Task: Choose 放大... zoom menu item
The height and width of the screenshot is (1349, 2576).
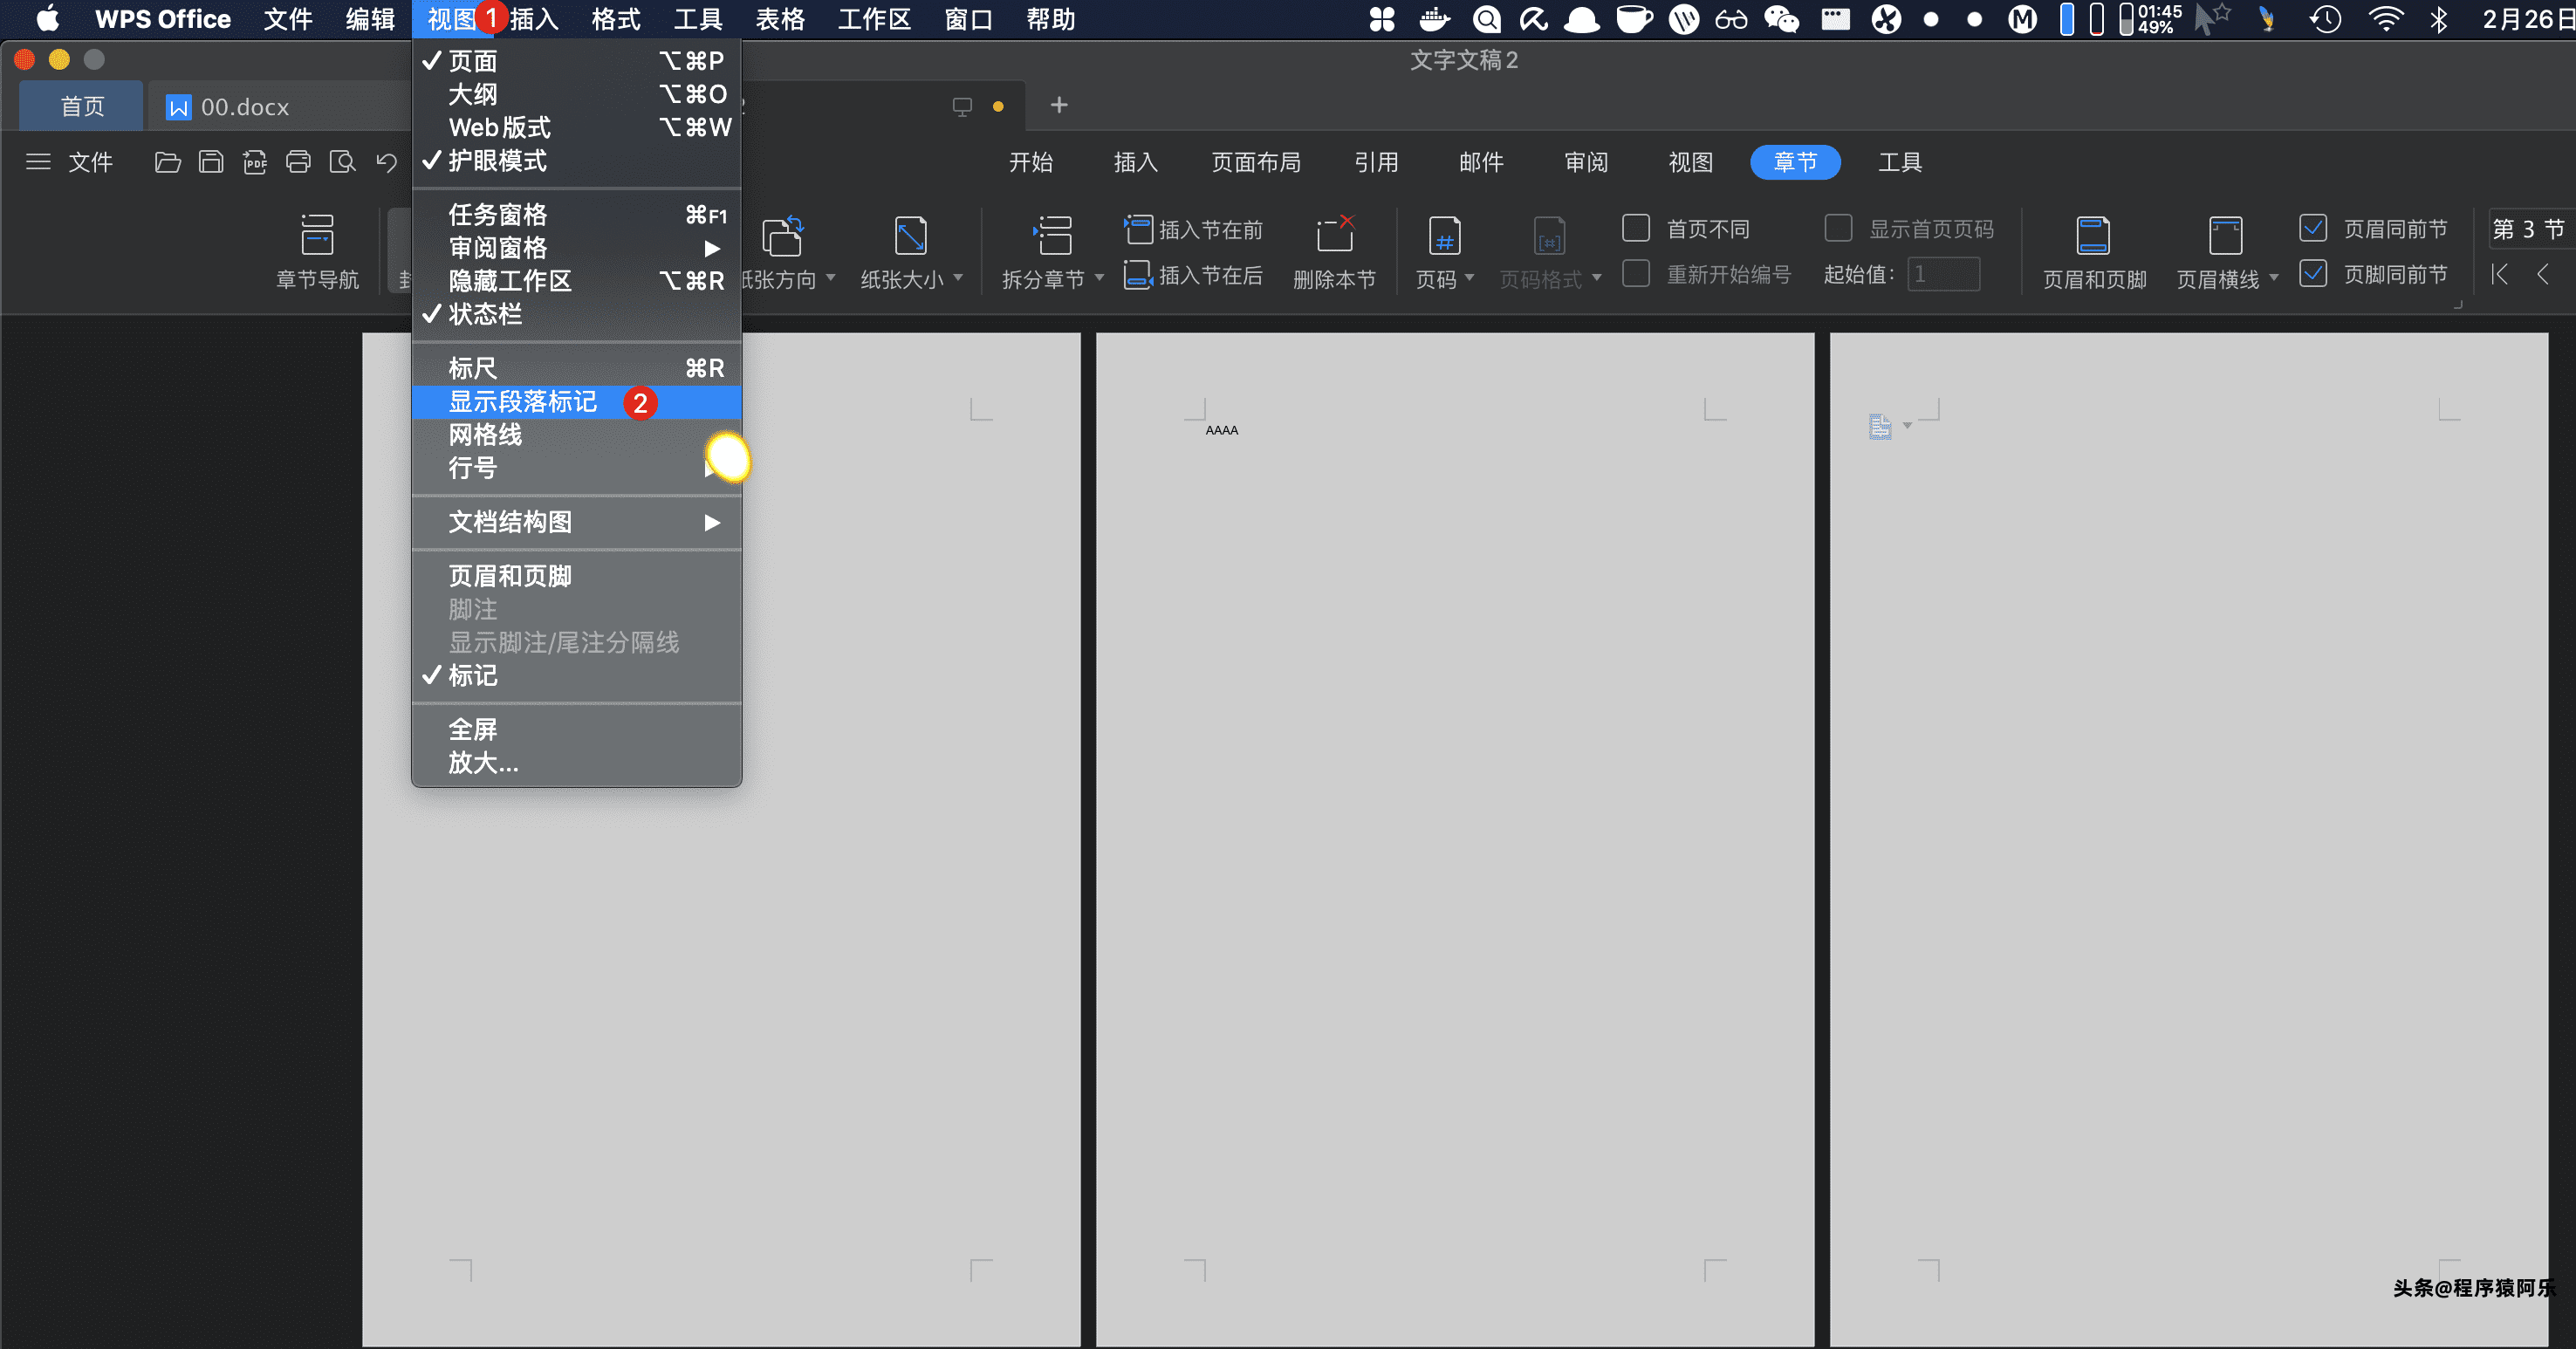Action: coord(576,763)
